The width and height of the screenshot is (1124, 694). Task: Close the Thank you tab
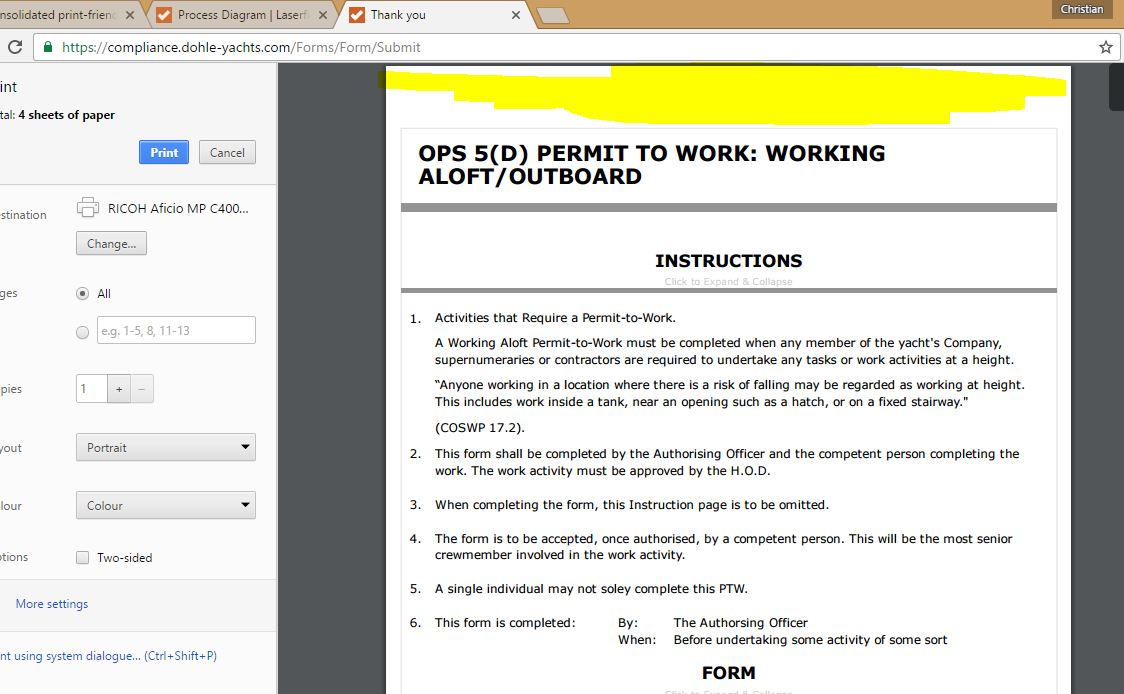pos(515,15)
